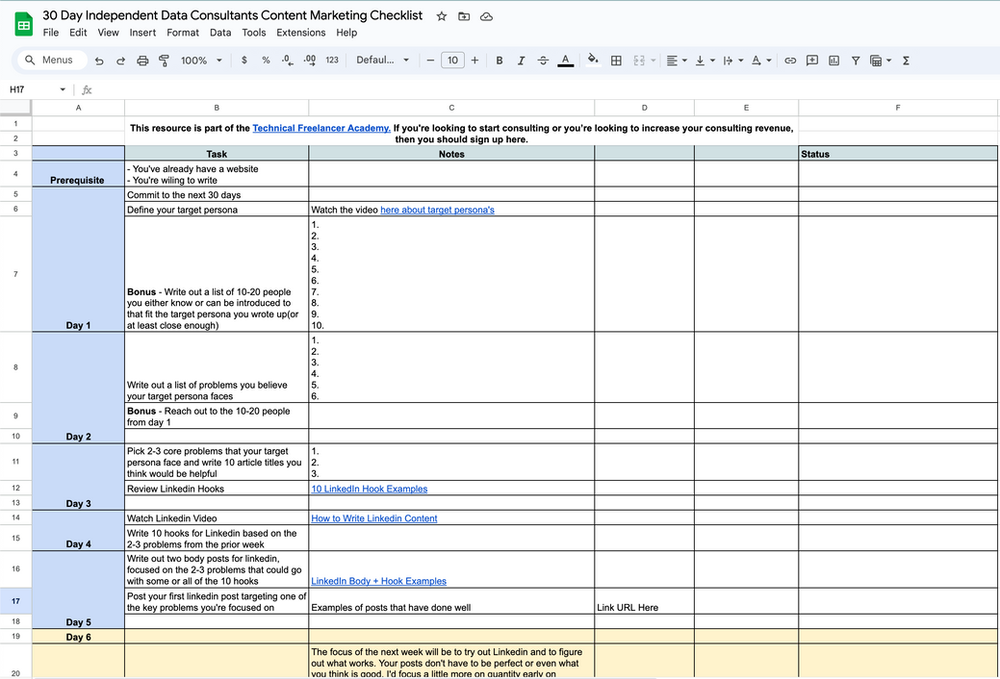Viewport: 1000px width, 679px height.
Task: Click the Undo arrow
Action: tap(99, 61)
